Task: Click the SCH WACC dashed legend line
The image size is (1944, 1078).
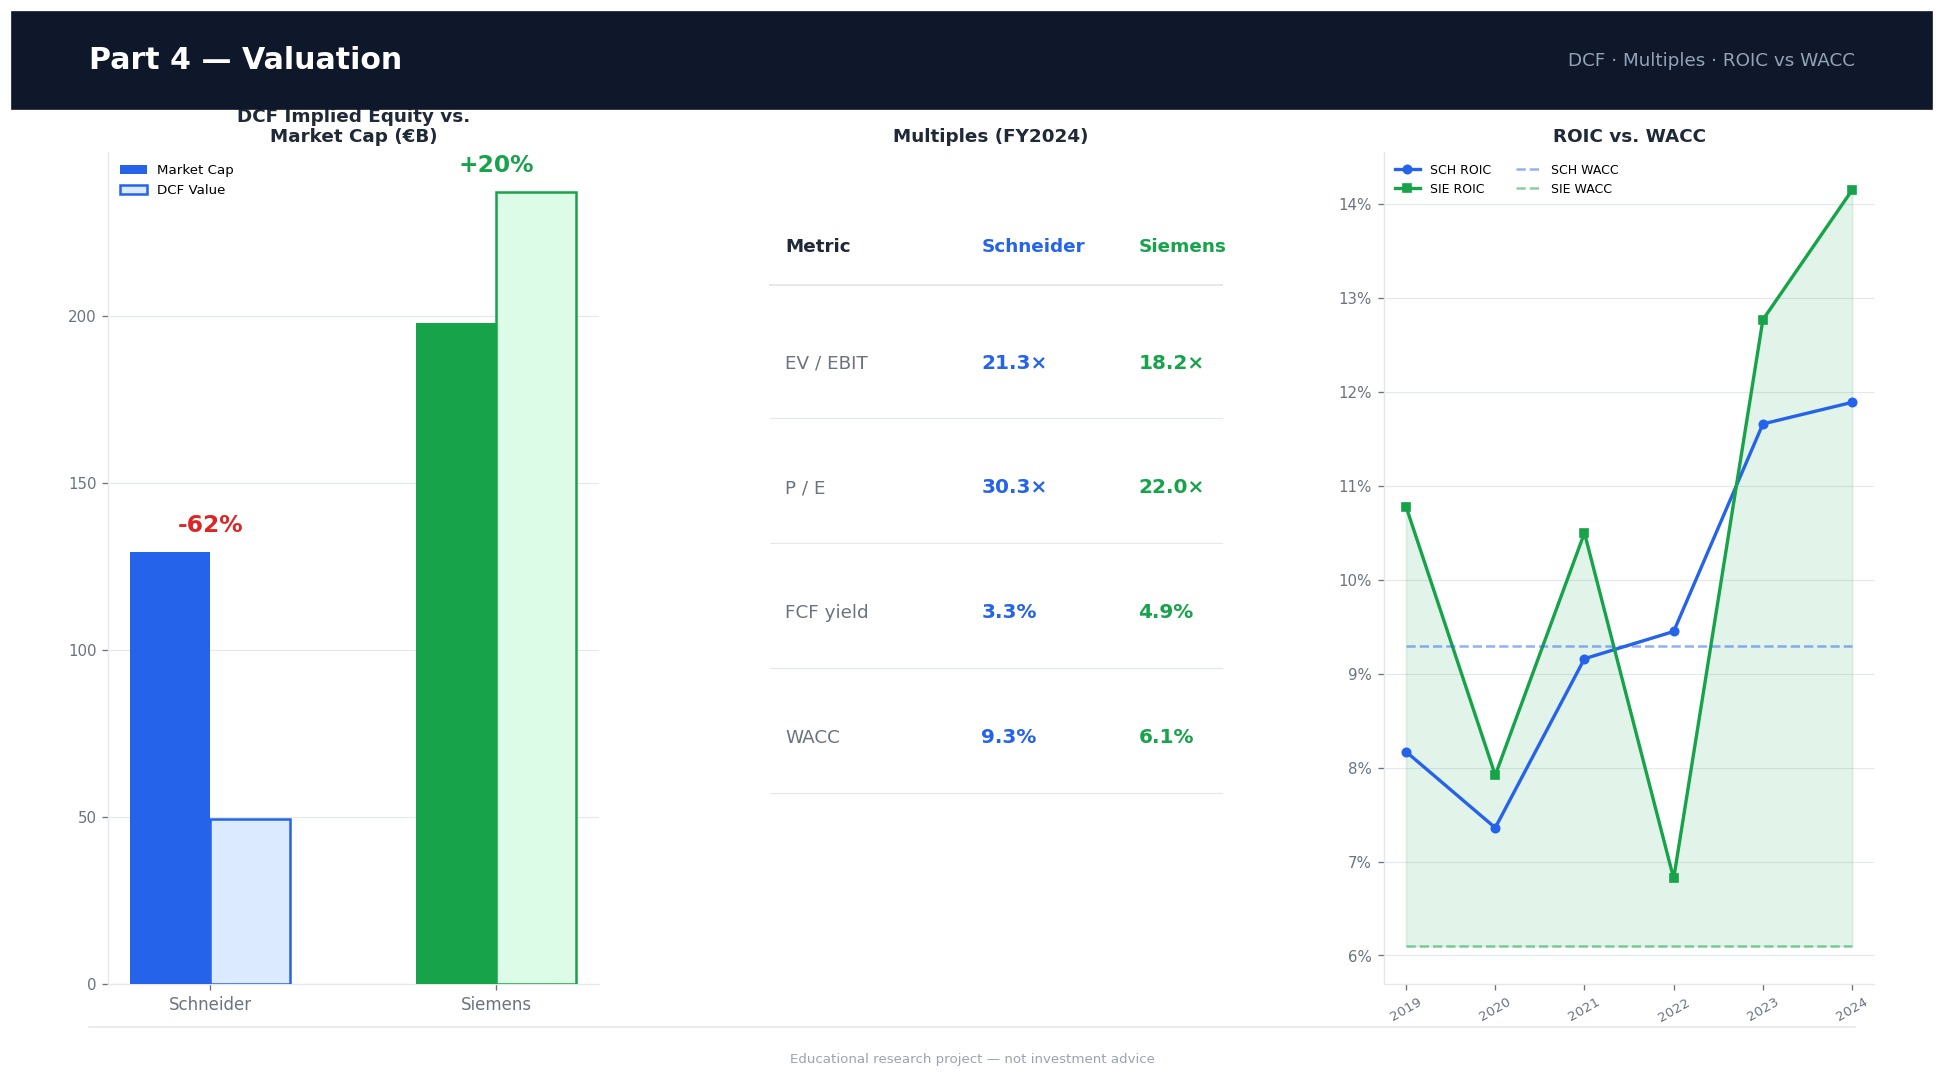Action: click(1527, 169)
